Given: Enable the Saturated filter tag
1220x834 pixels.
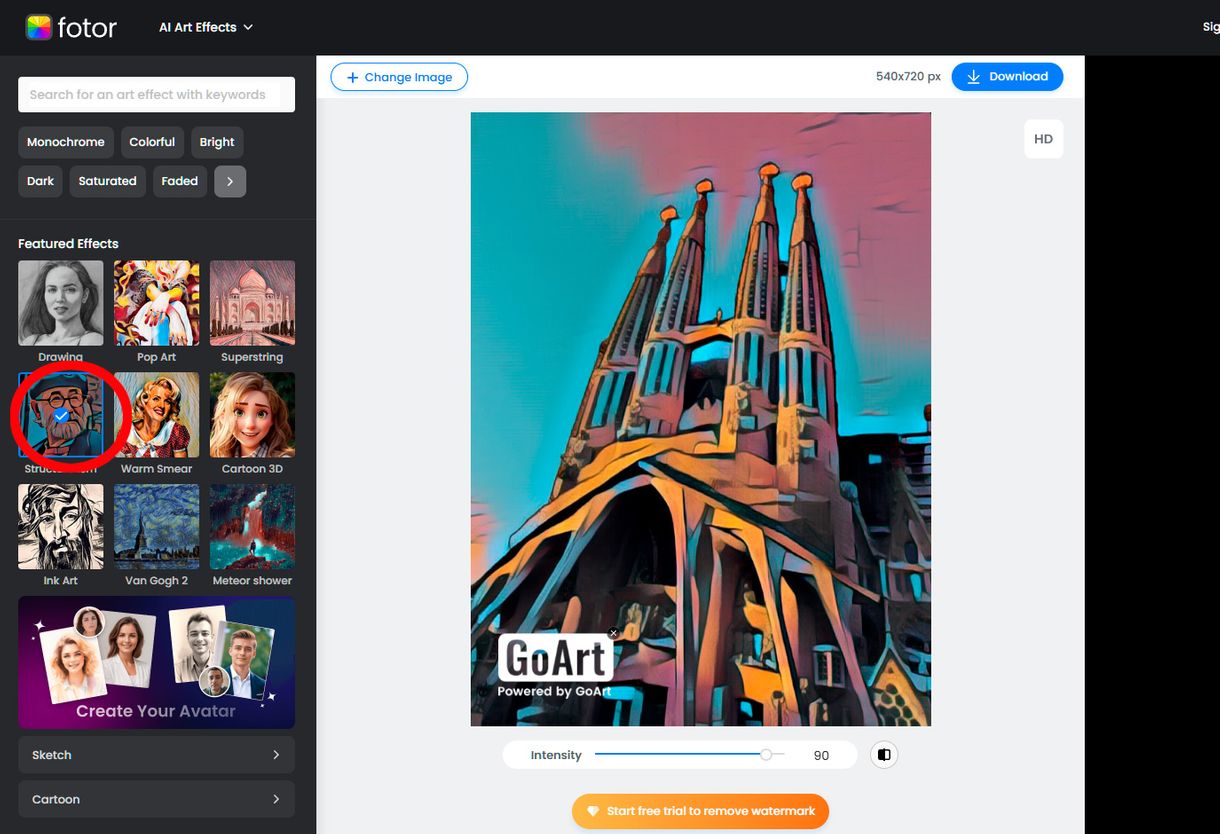Looking at the screenshot, I should click(x=107, y=181).
